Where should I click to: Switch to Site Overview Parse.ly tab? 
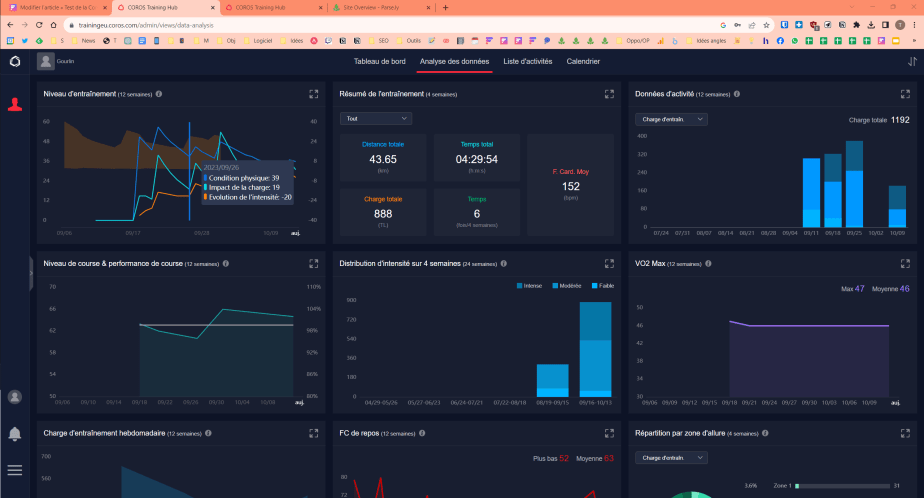pyautogui.click(x=382, y=8)
